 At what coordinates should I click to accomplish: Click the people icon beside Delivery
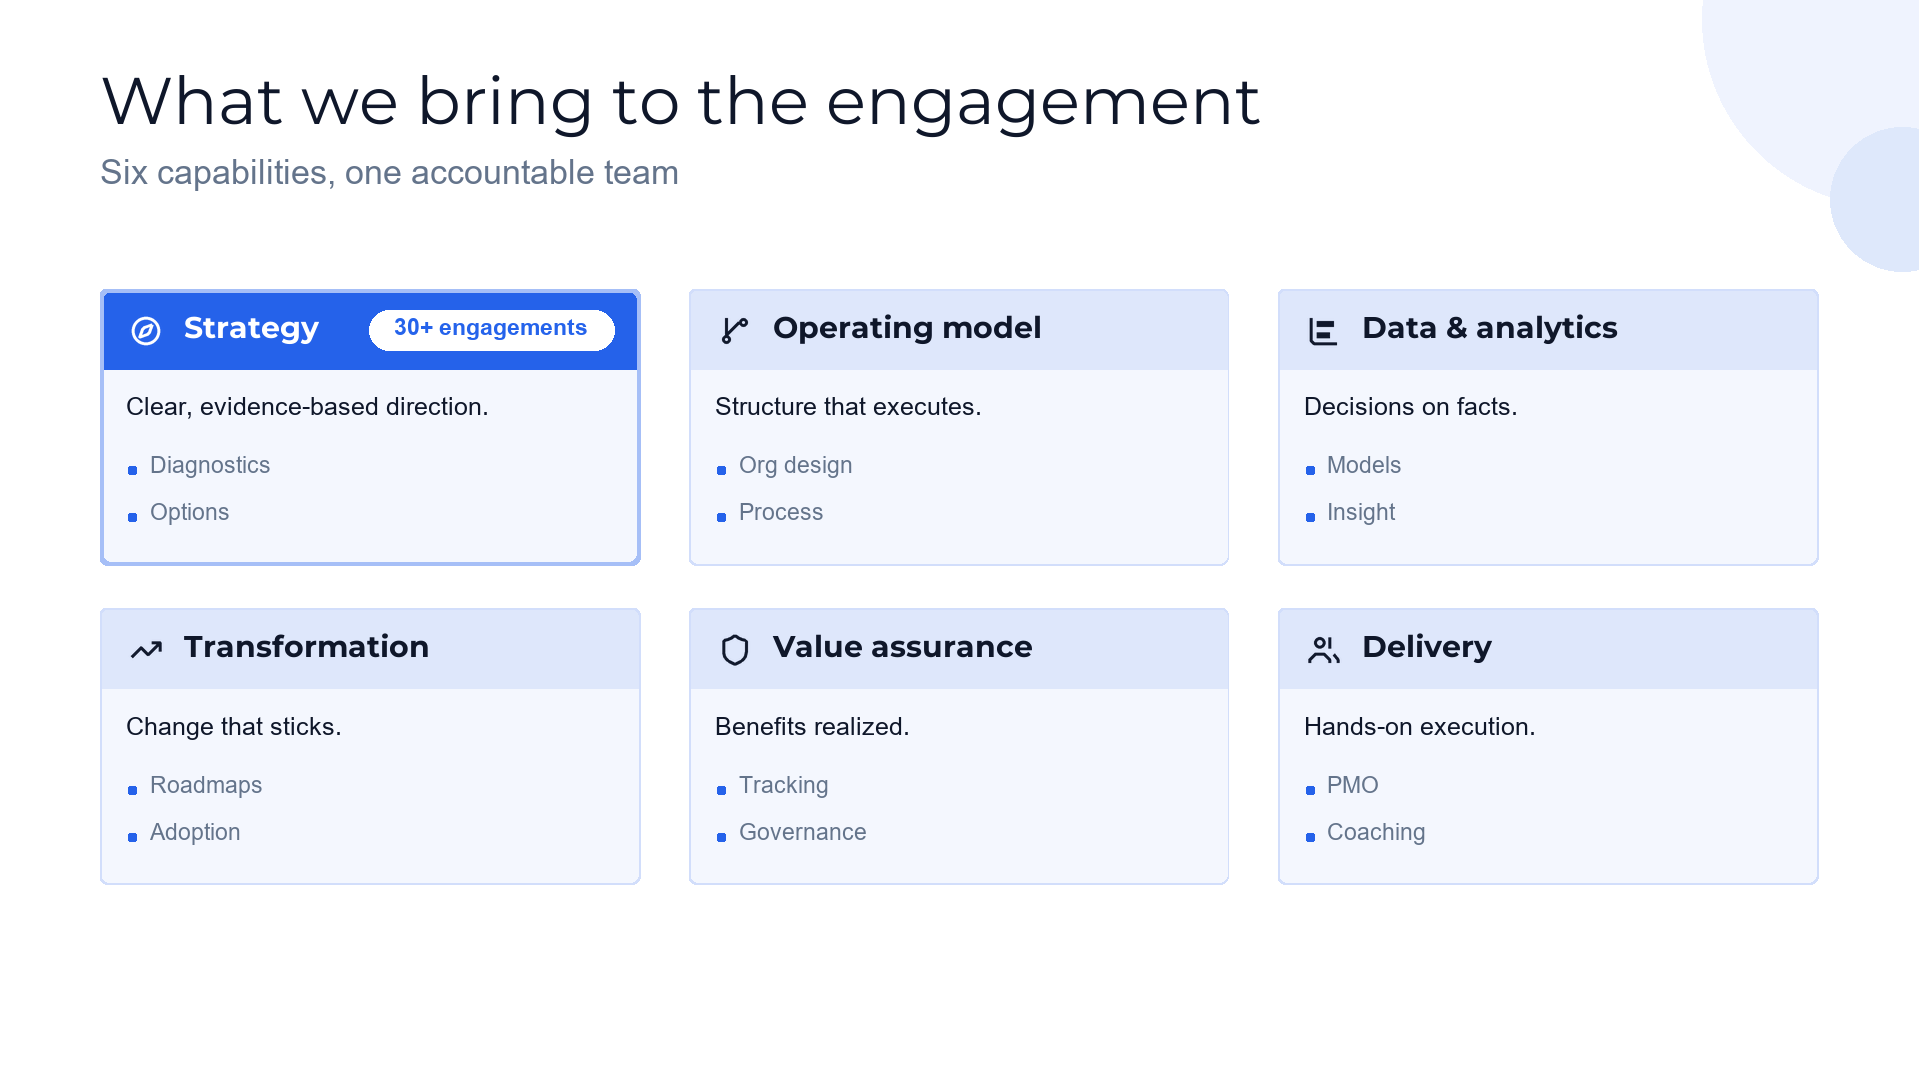(1323, 650)
